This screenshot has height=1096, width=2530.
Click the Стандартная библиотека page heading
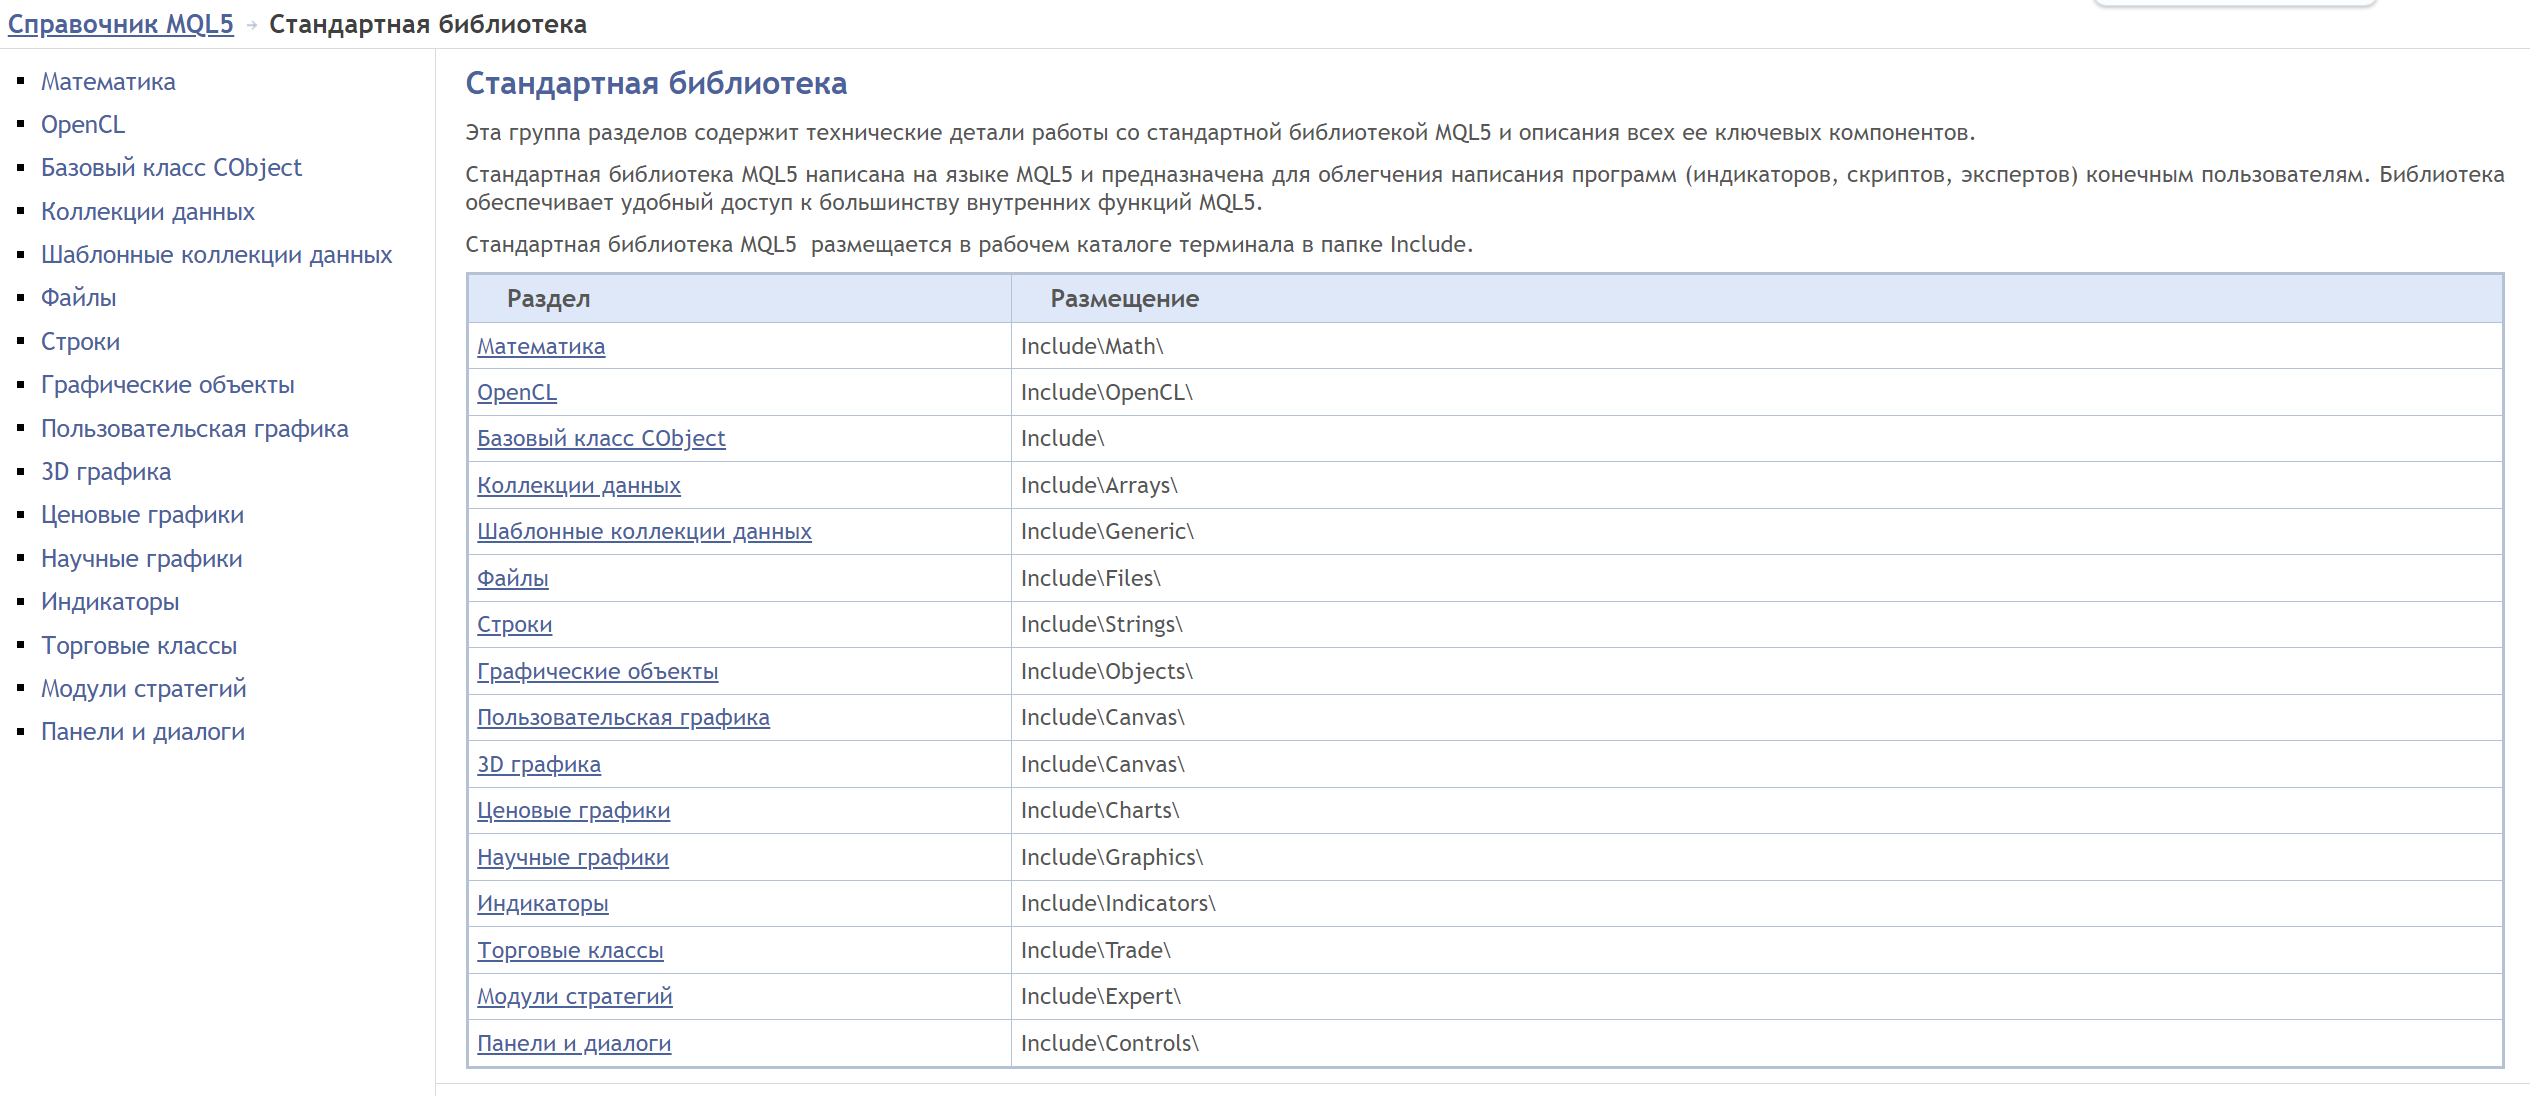point(656,83)
